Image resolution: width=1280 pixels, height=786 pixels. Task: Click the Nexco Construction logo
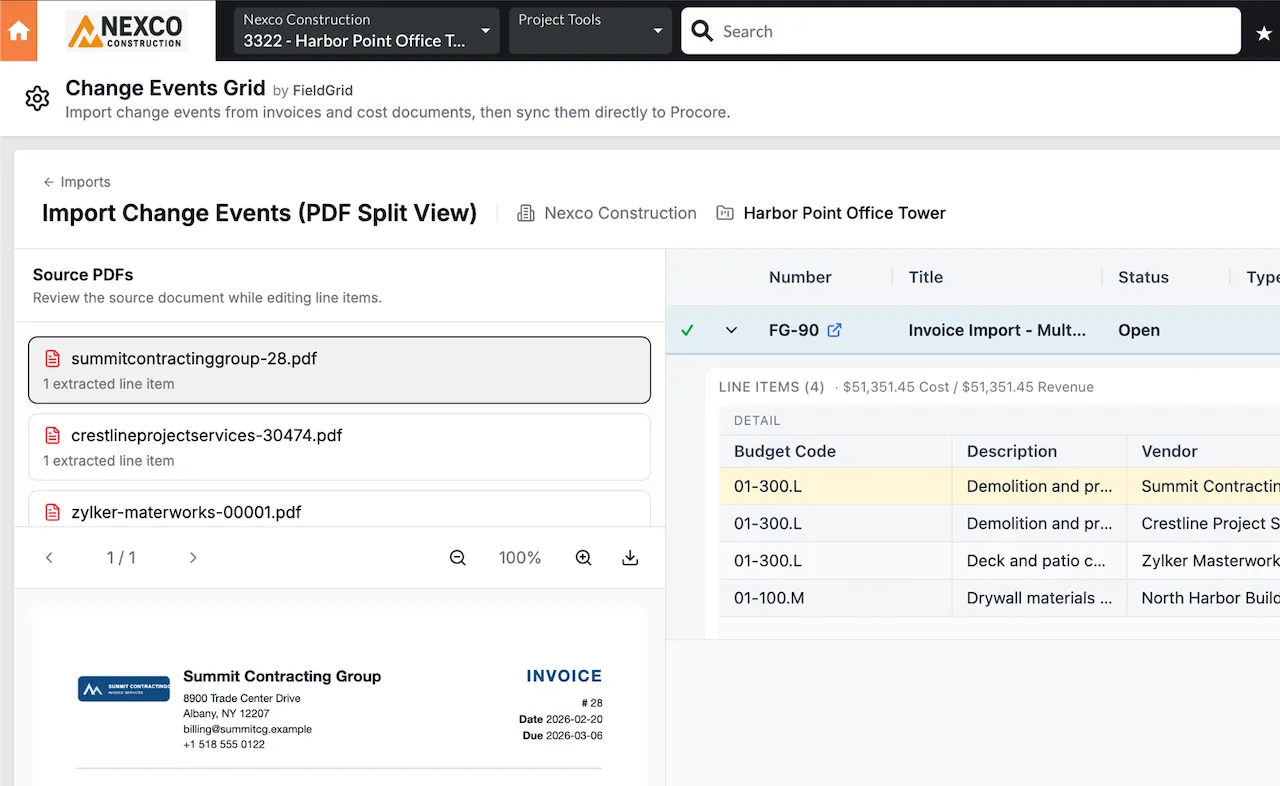pos(126,31)
